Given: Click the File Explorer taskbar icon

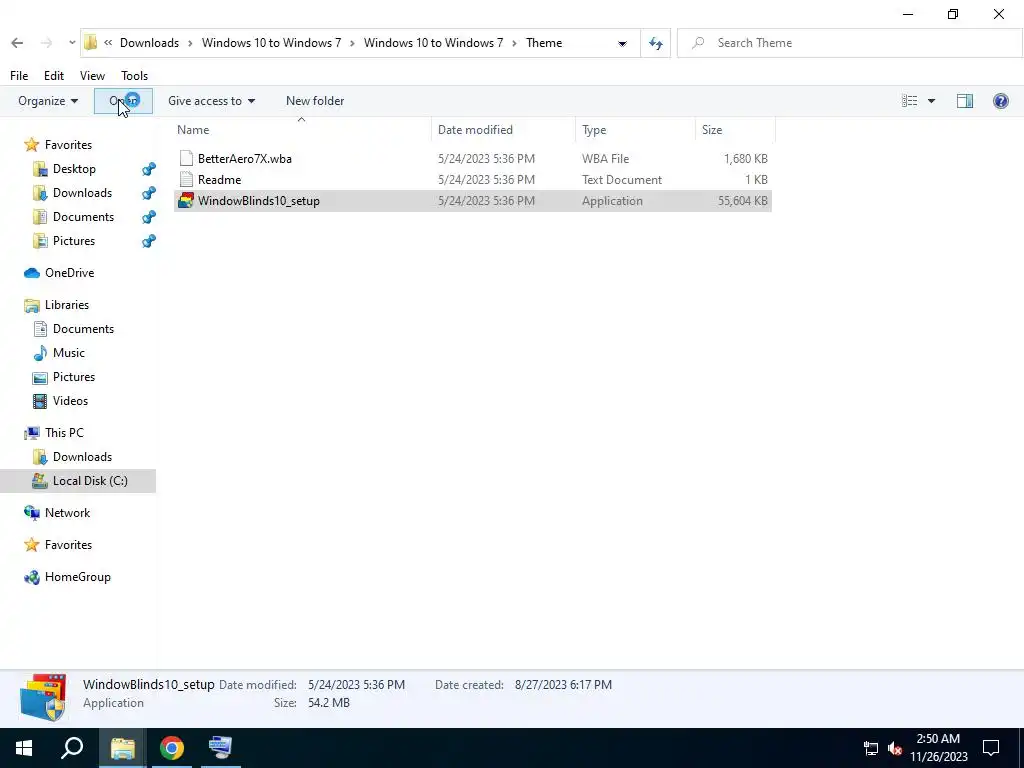Looking at the screenshot, I should [122, 748].
